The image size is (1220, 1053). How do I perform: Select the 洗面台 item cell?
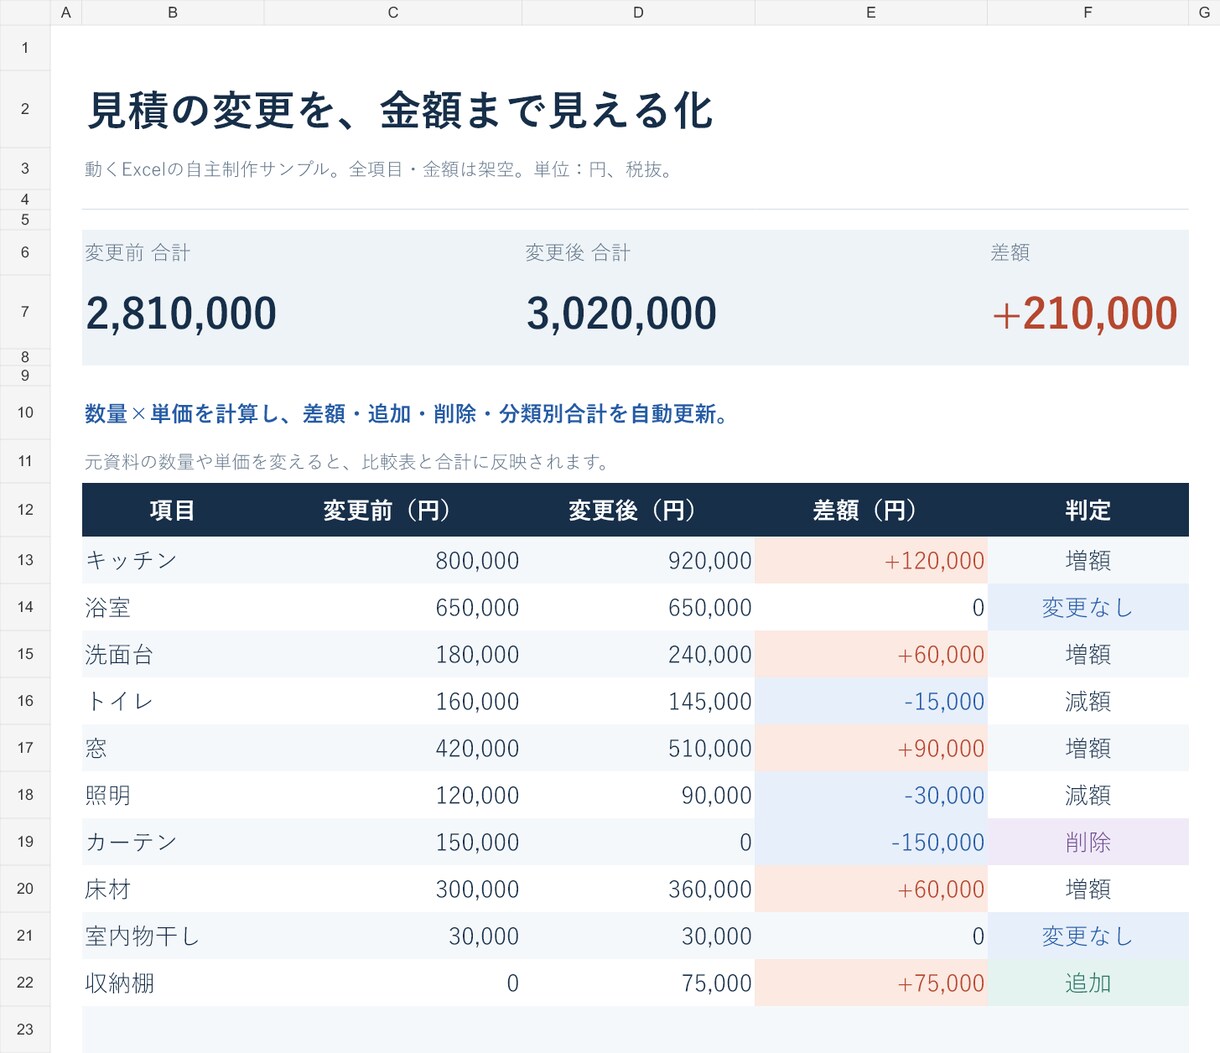pyautogui.click(x=173, y=654)
